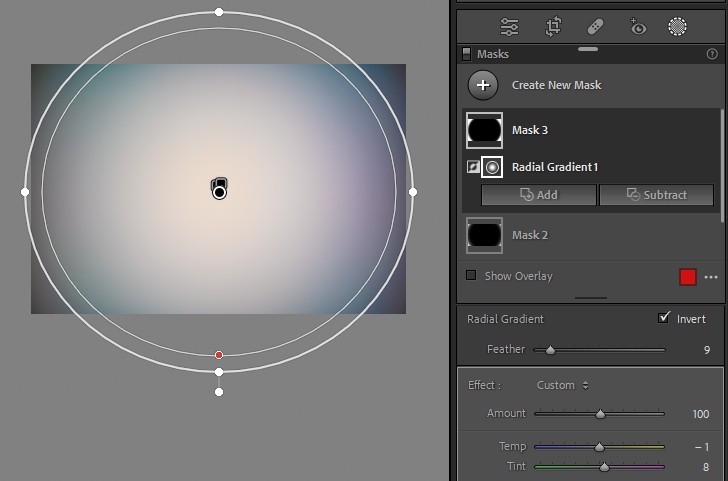
Task: Select the Masking circle tool
Action: (677, 27)
